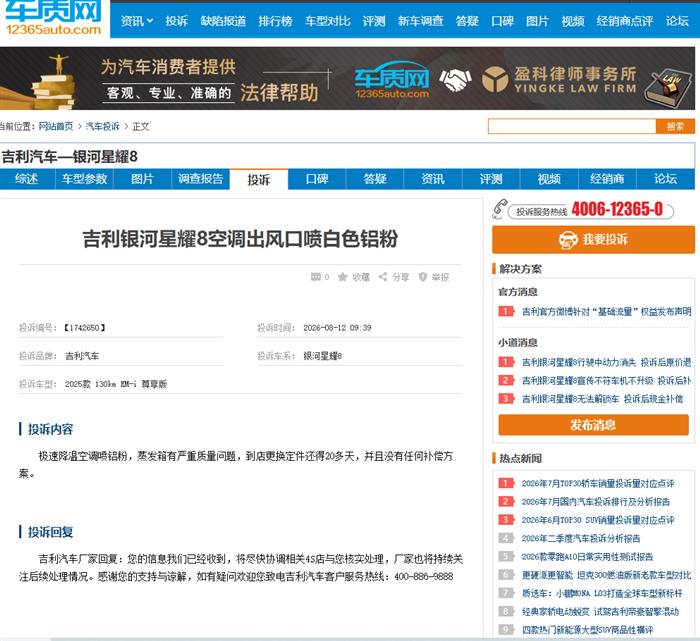
Task: Open 论坛 in top navigation bar
Action: coord(677,21)
